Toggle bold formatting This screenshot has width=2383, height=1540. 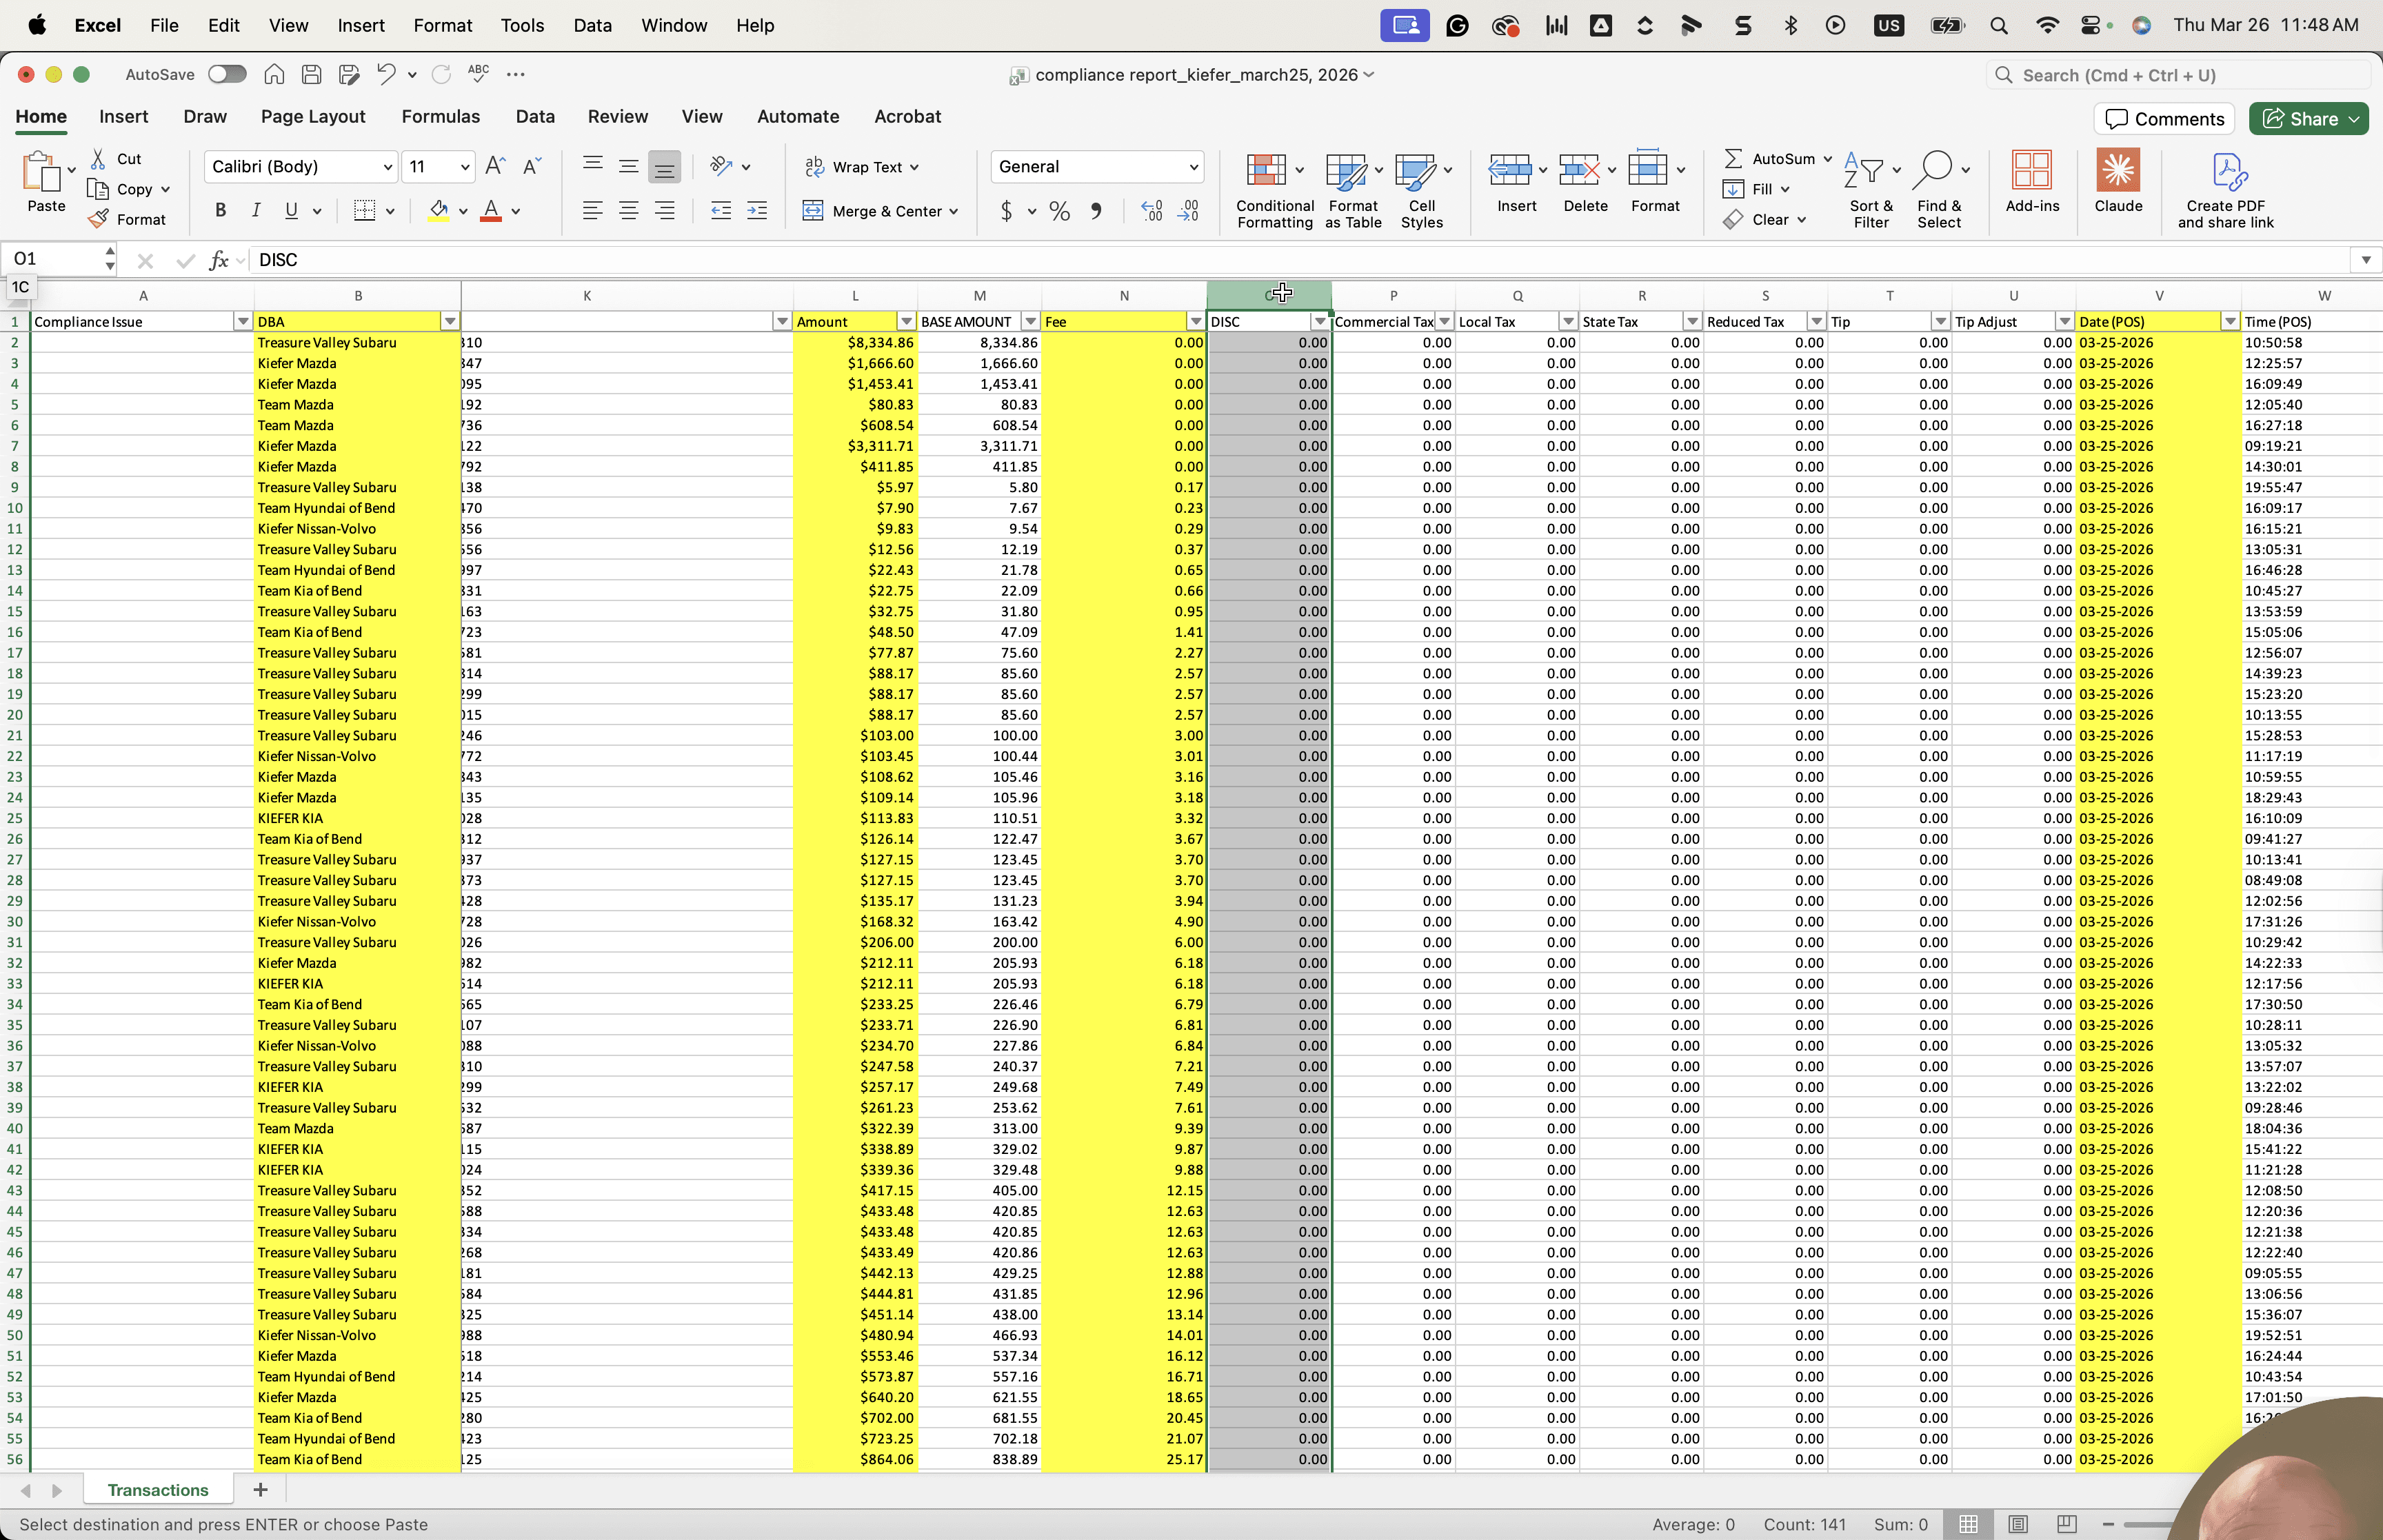point(220,211)
